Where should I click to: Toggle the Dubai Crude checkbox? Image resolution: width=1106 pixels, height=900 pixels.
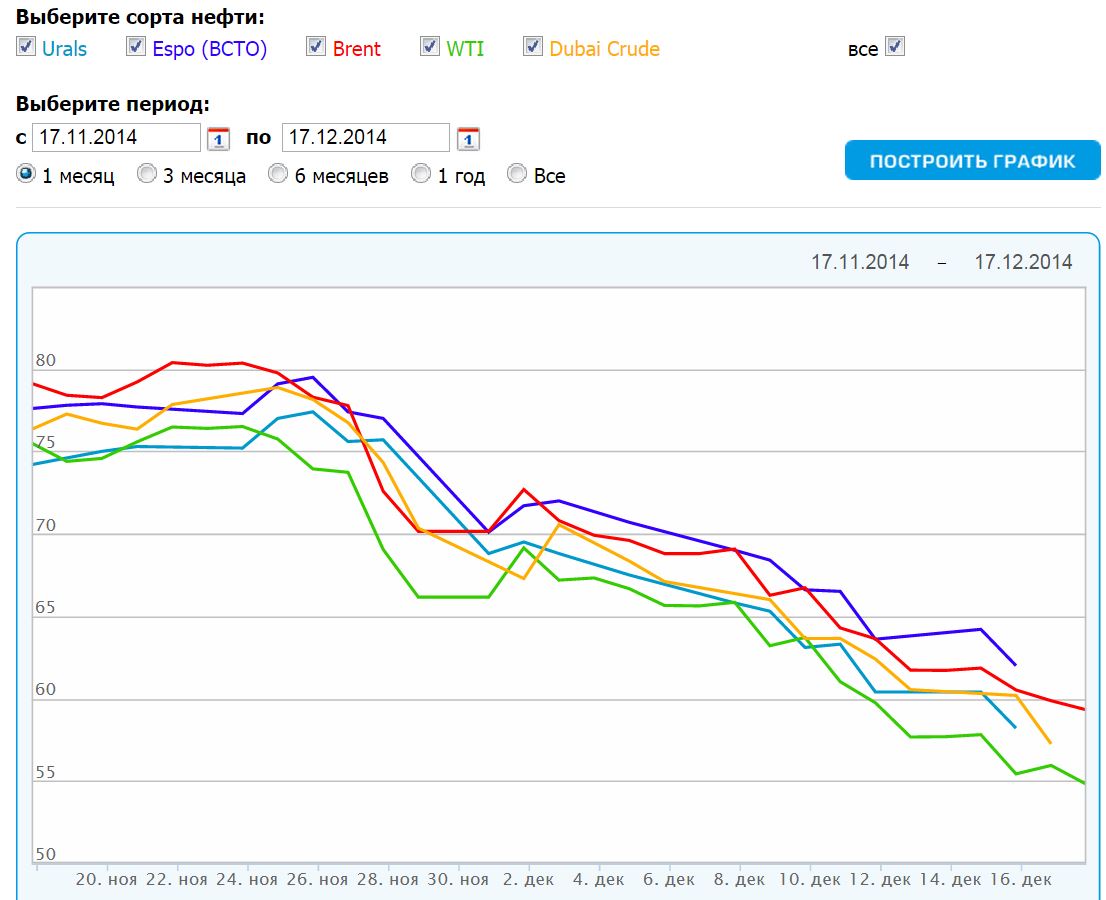tap(533, 46)
